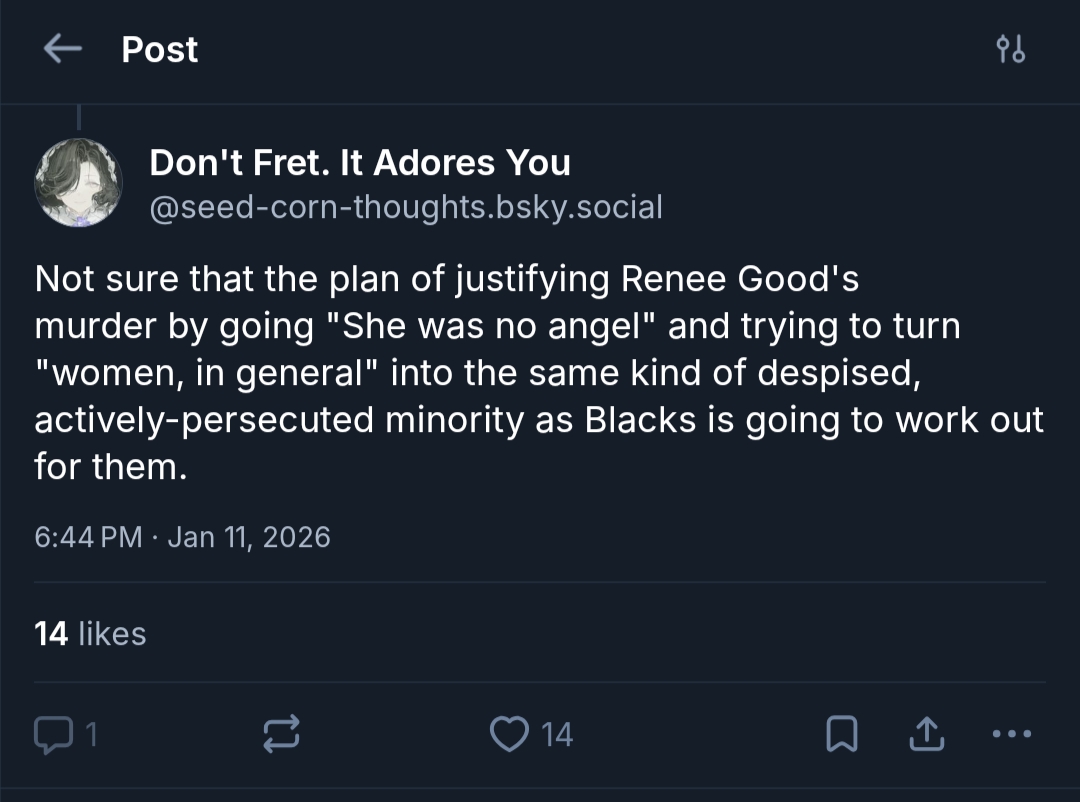The width and height of the screenshot is (1080, 802).
Task: Open thread preferences icon in header
Action: pos(1010,49)
